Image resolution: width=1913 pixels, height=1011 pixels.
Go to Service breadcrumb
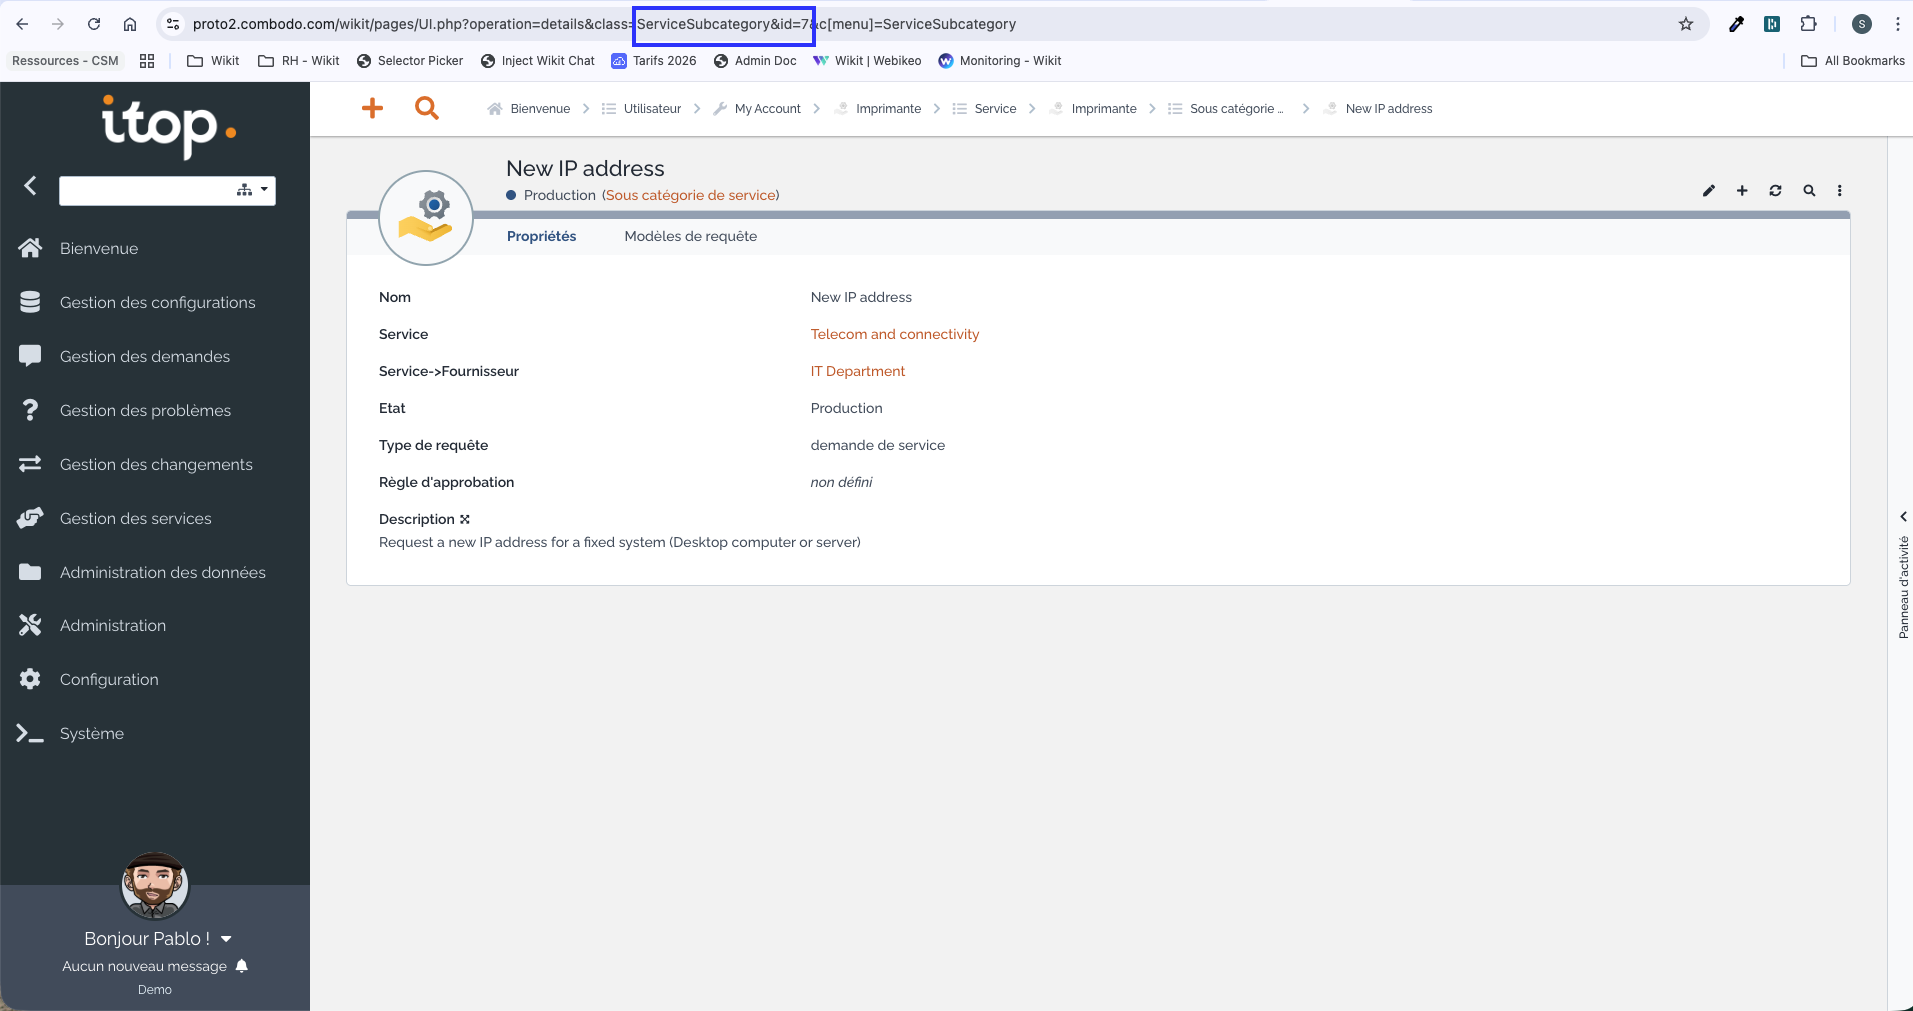[x=984, y=109]
